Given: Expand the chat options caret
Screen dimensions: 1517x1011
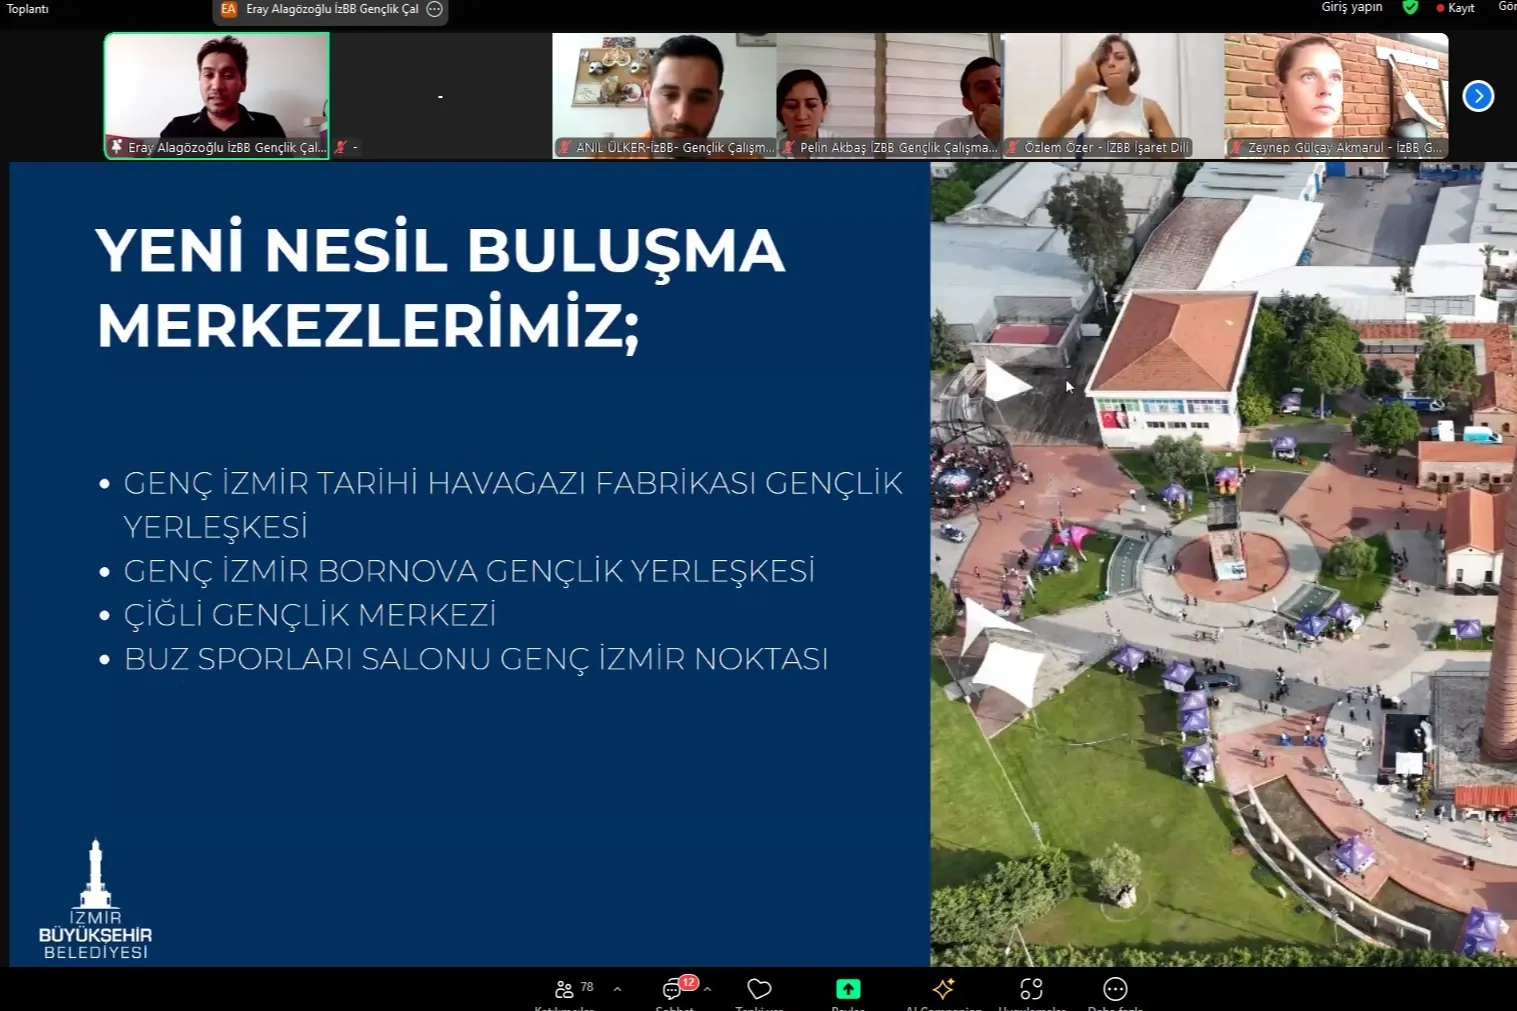Looking at the screenshot, I should (707, 989).
